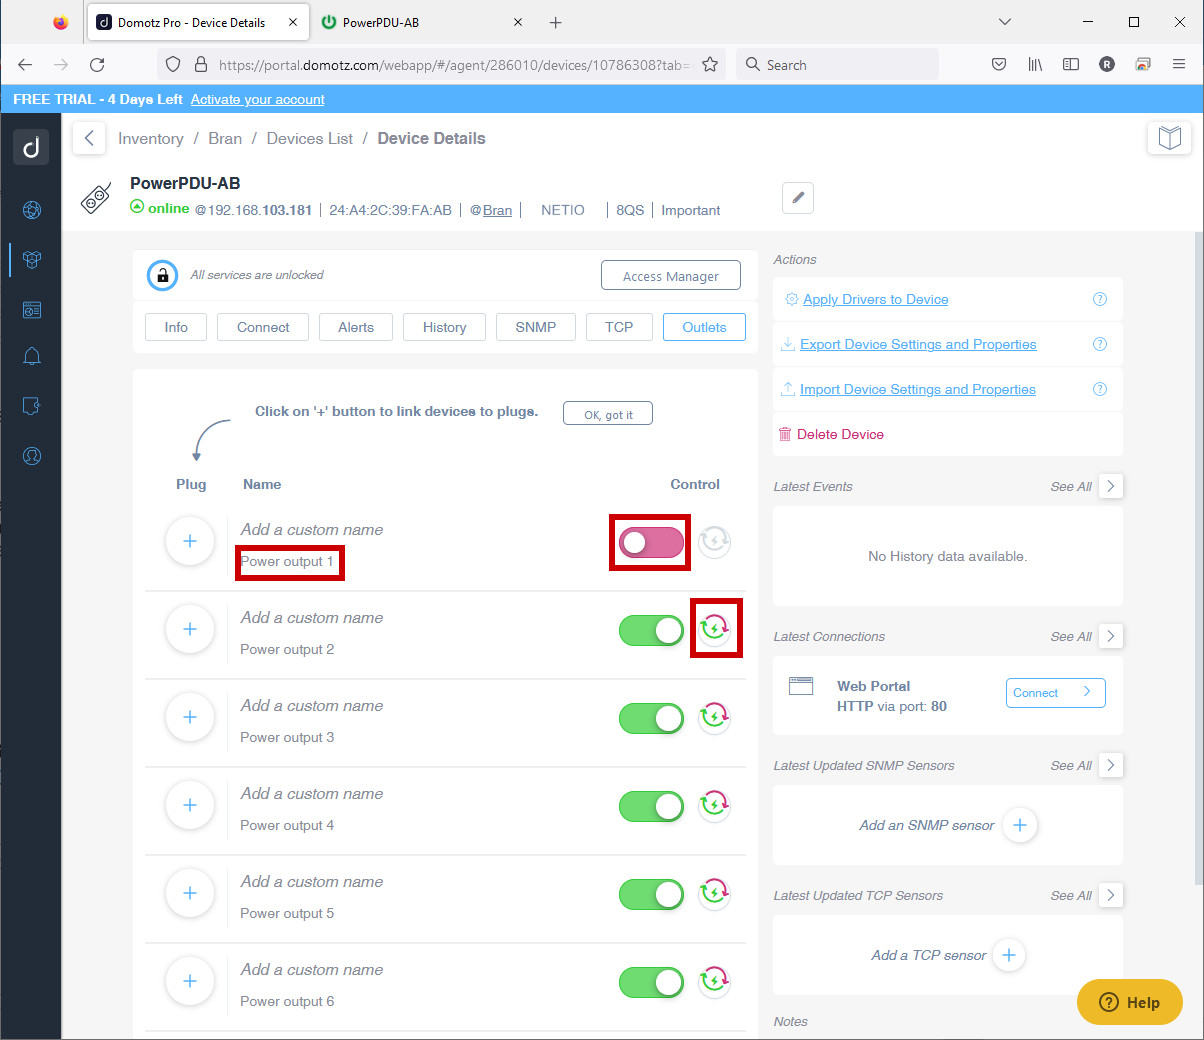Open the dashboard panel sidebar icon
This screenshot has width=1204, height=1040.
coord(32,310)
